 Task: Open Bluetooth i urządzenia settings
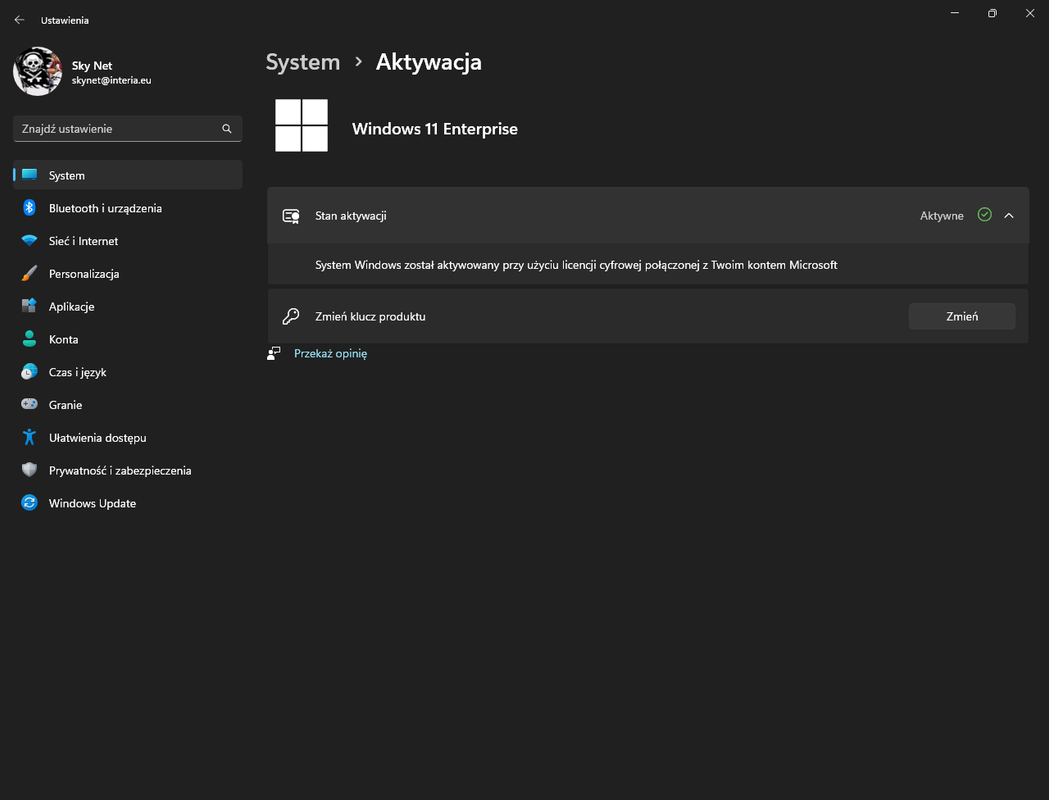(127, 208)
